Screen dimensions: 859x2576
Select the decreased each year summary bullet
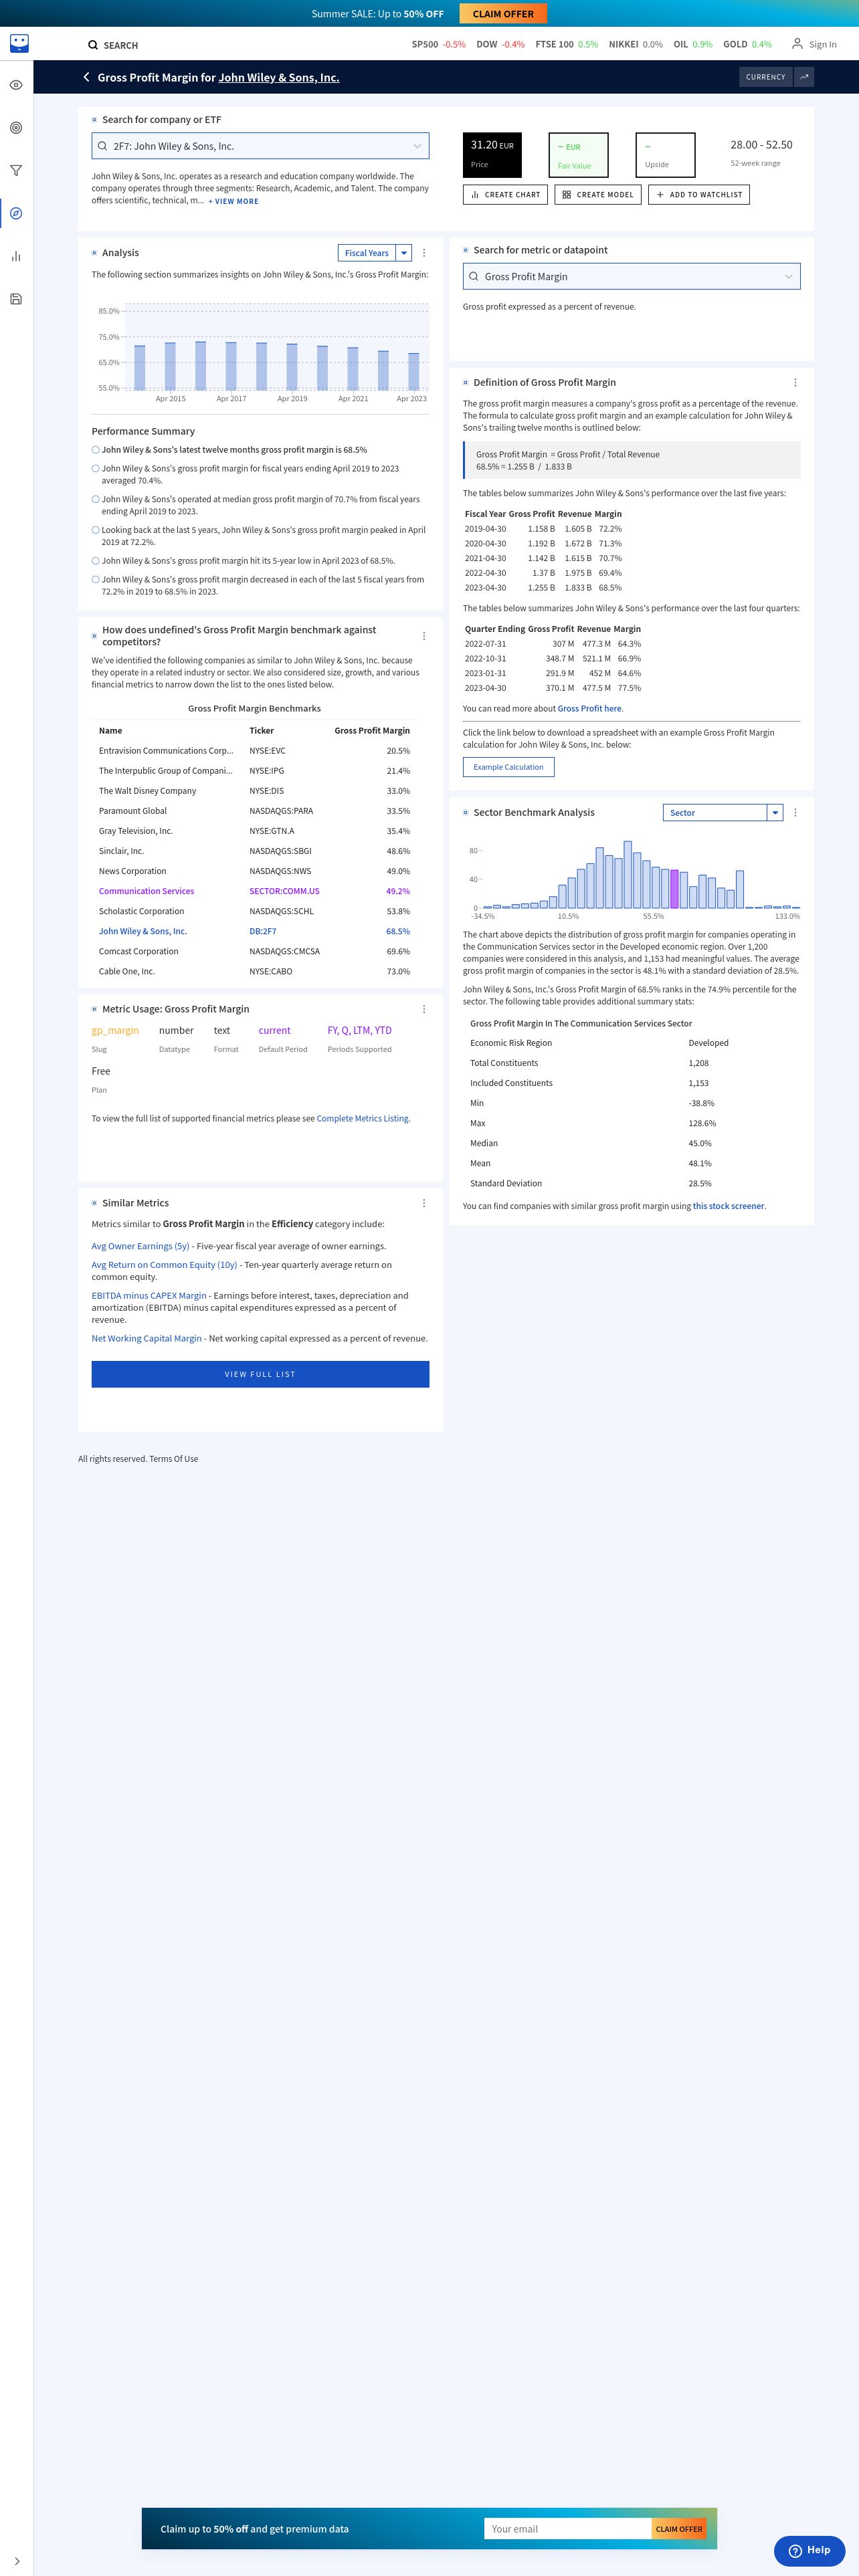point(96,579)
